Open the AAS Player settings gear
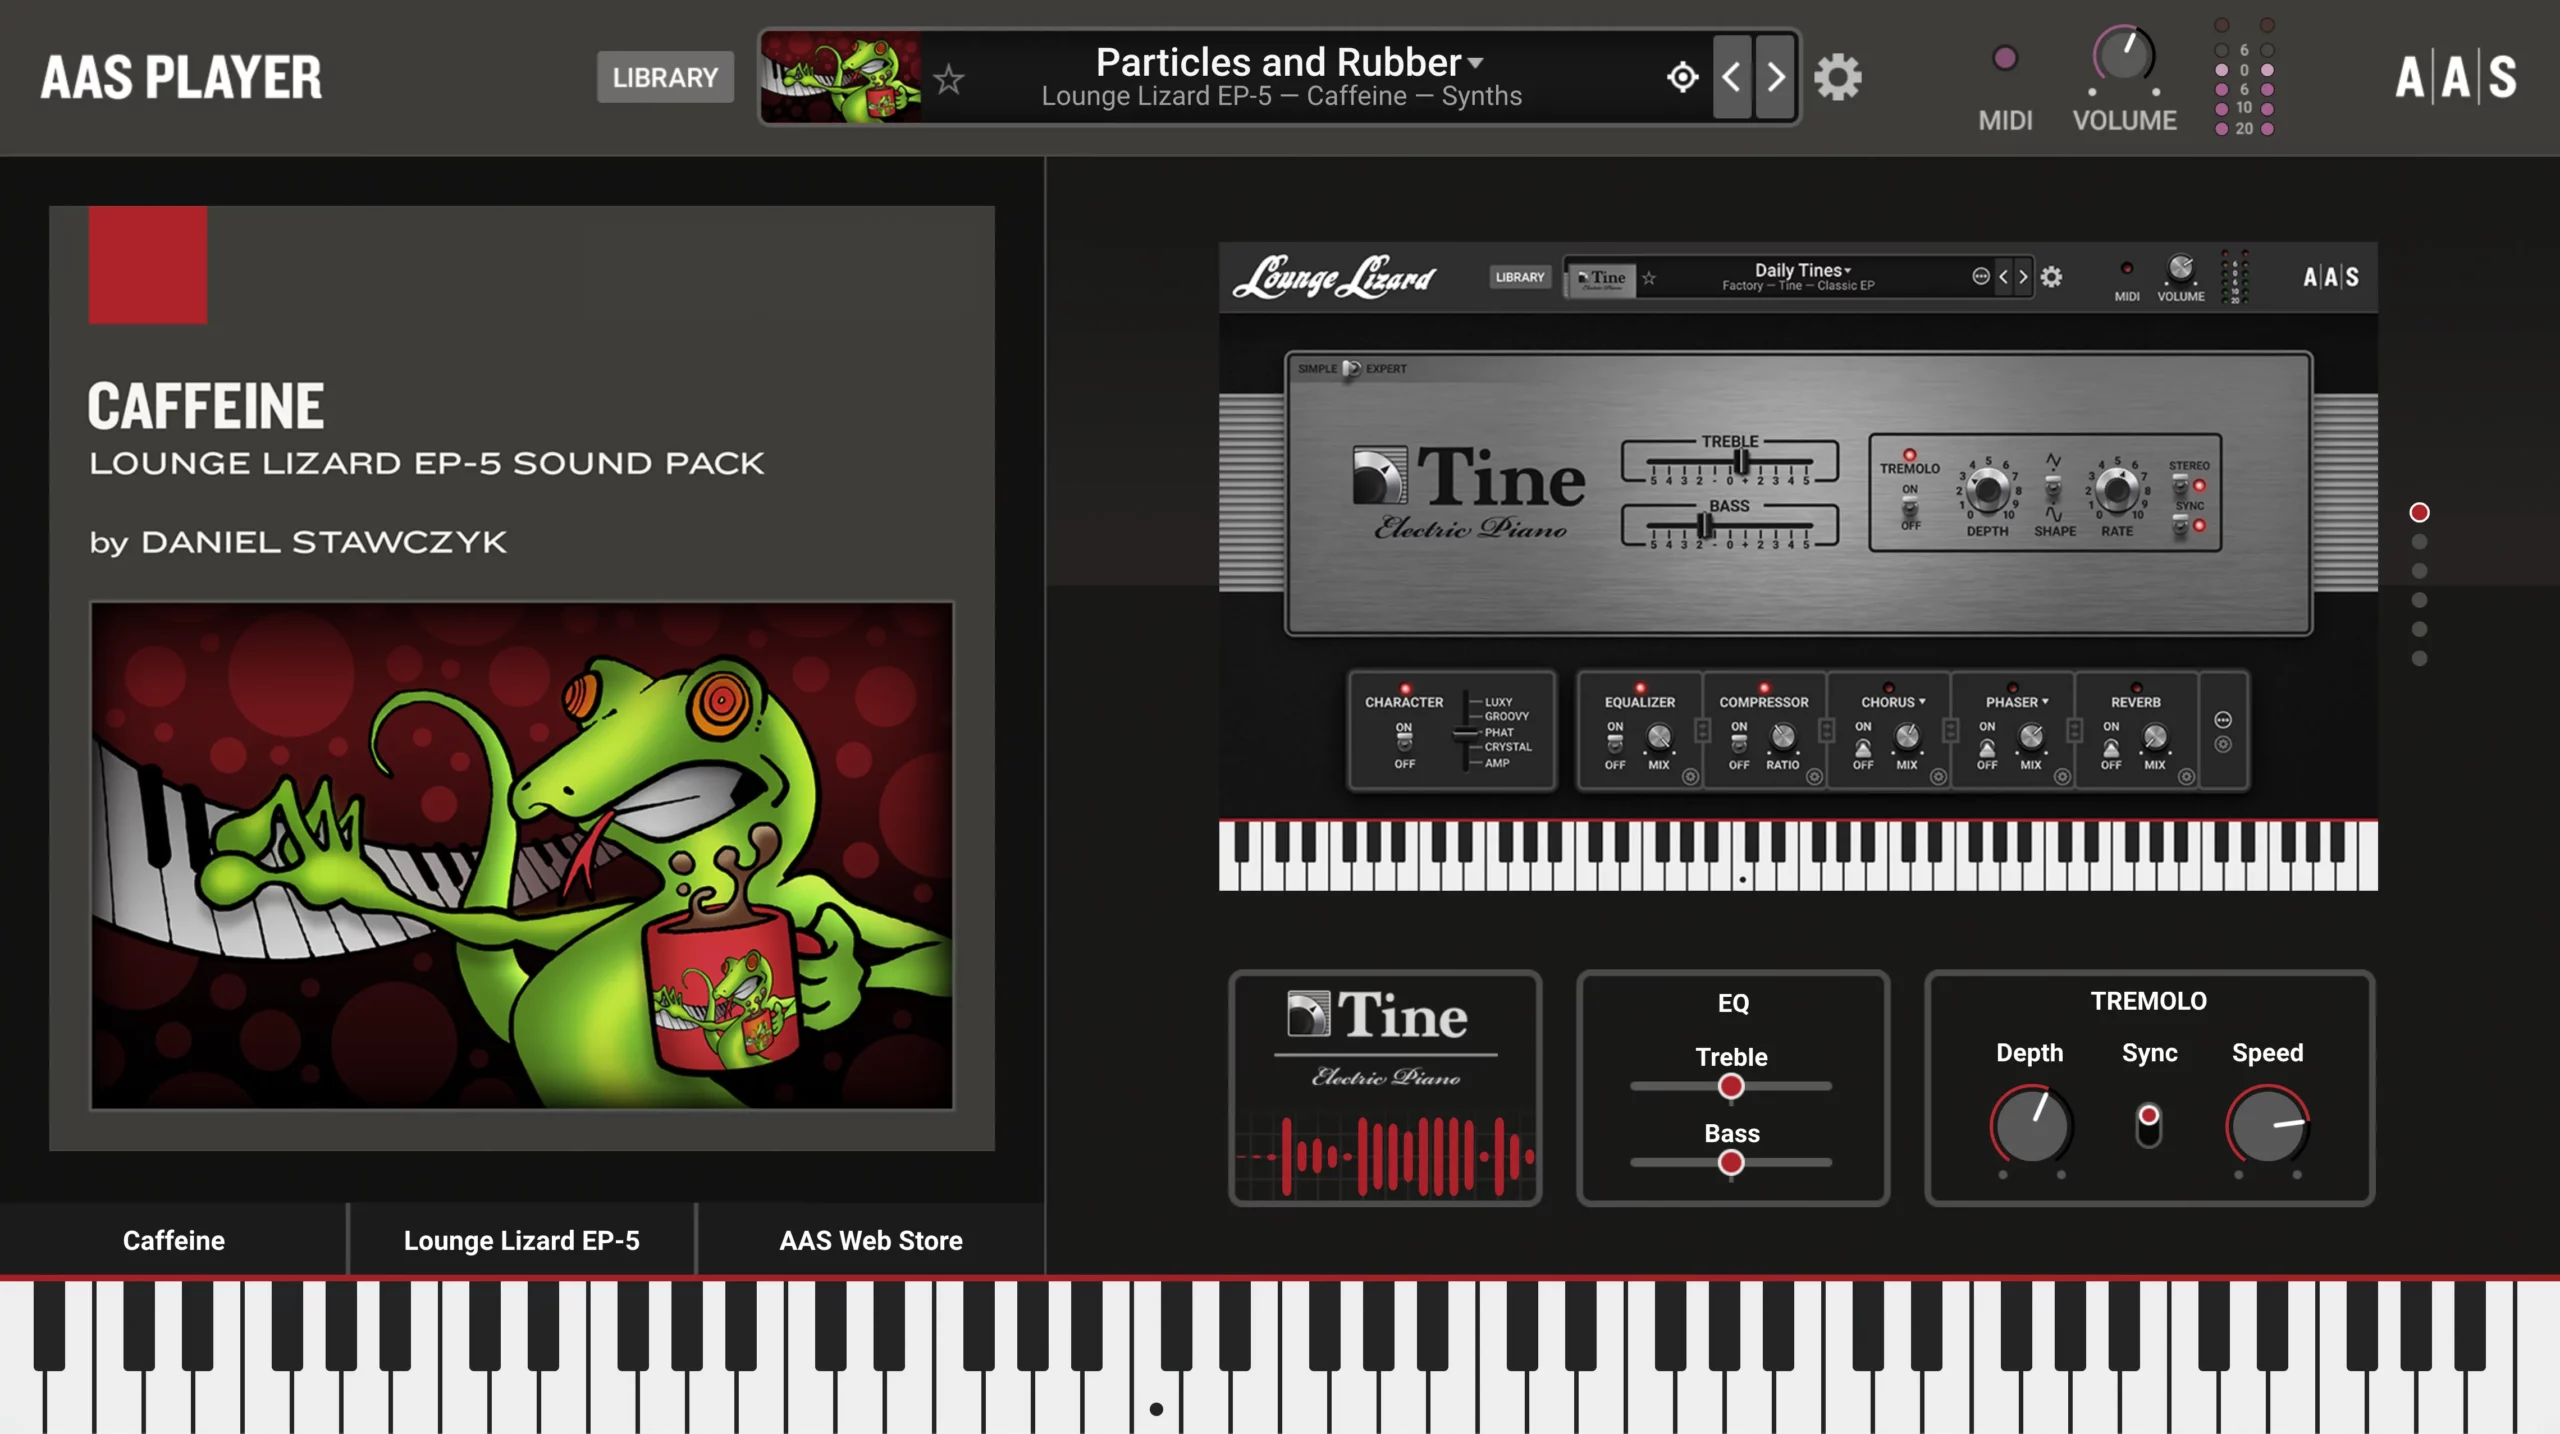Image resolution: width=2560 pixels, height=1434 pixels. (1838, 77)
